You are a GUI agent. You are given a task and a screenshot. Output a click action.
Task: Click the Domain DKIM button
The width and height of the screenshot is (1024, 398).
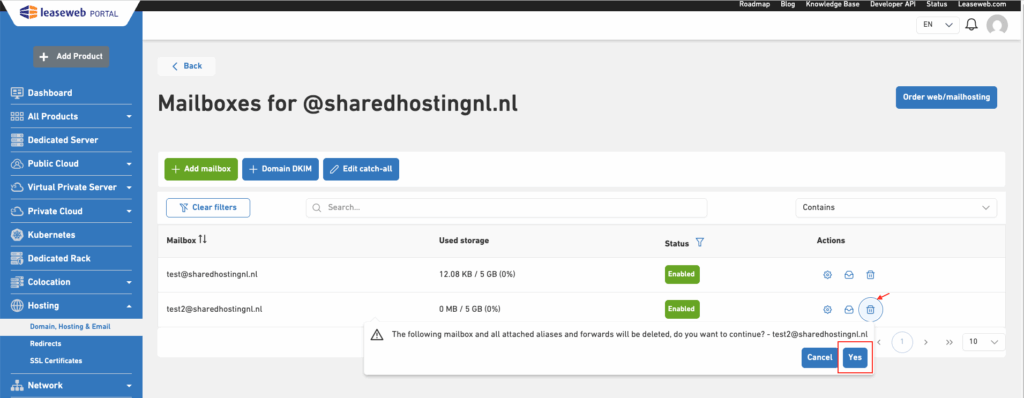pyautogui.click(x=281, y=169)
